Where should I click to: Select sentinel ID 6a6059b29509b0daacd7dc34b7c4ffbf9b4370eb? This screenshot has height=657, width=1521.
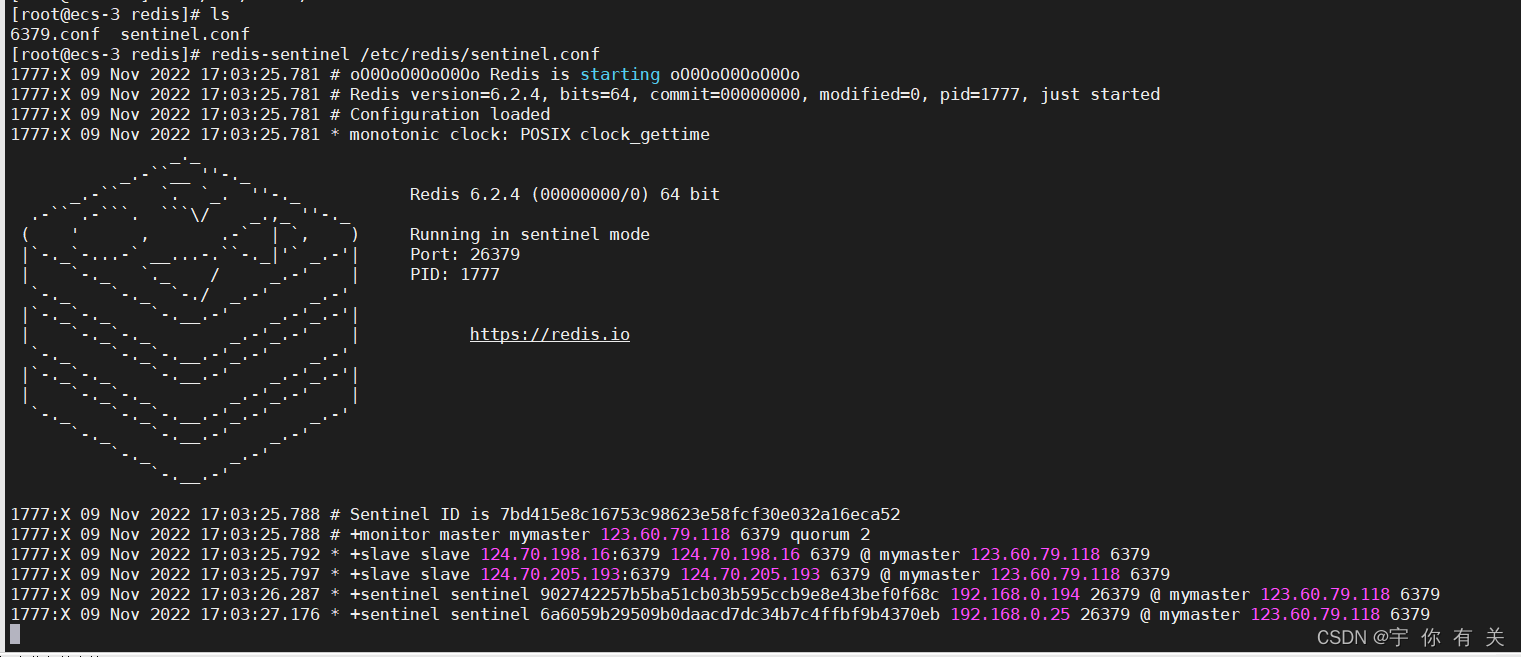[x=740, y=614]
